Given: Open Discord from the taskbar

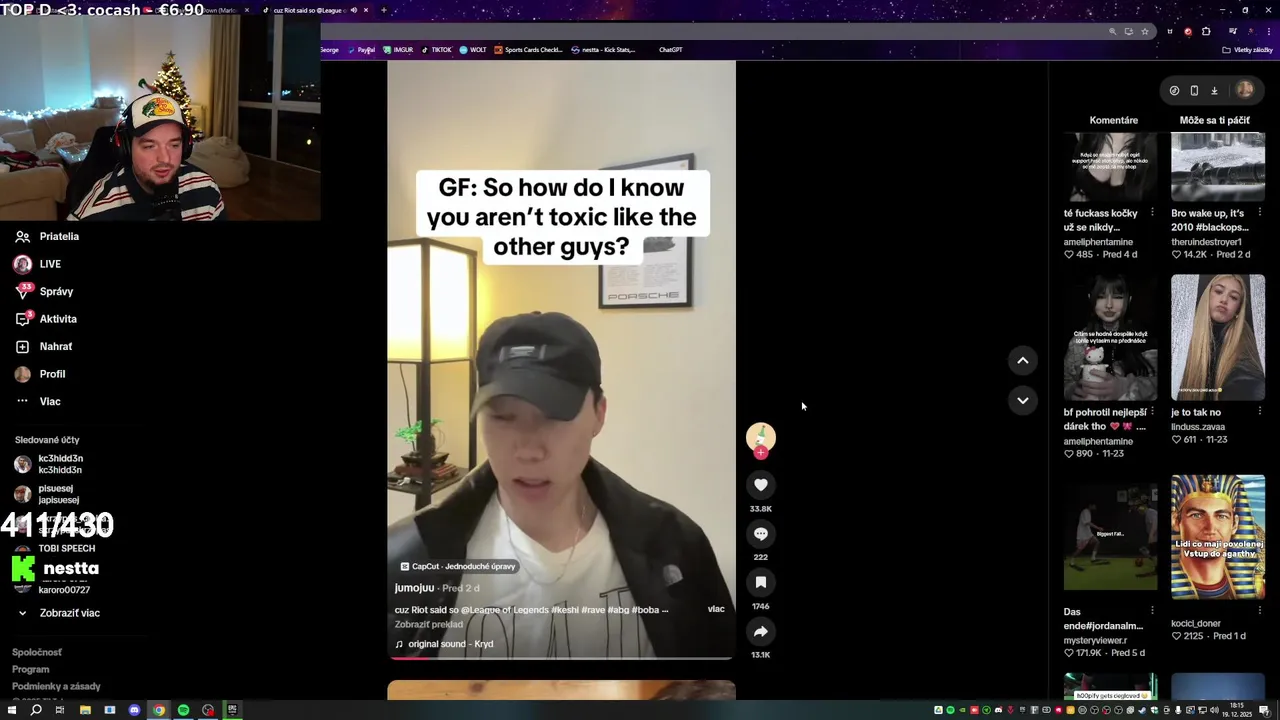Looking at the screenshot, I should tap(134, 710).
